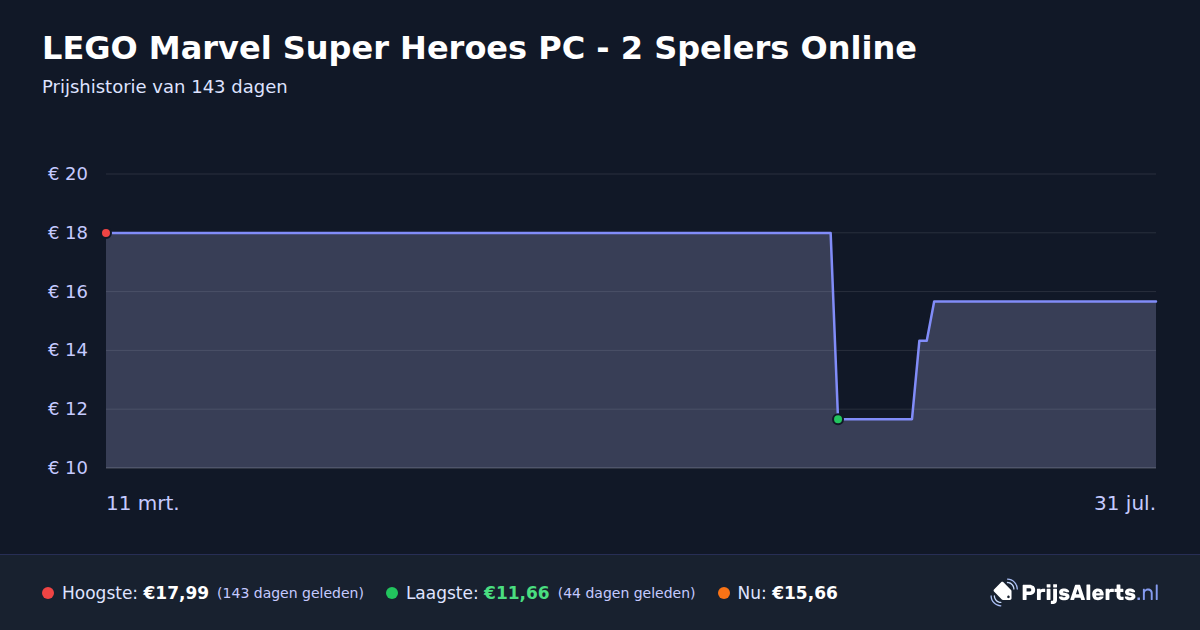Image resolution: width=1200 pixels, height=630 pixels.
Task: Click the 44 dagen geleden note
Action: (x=626, y=593)
